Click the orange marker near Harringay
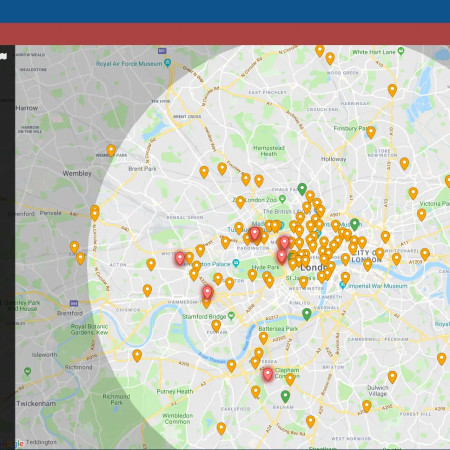Viewport: 450px width, 450px height. coord(392,90)
